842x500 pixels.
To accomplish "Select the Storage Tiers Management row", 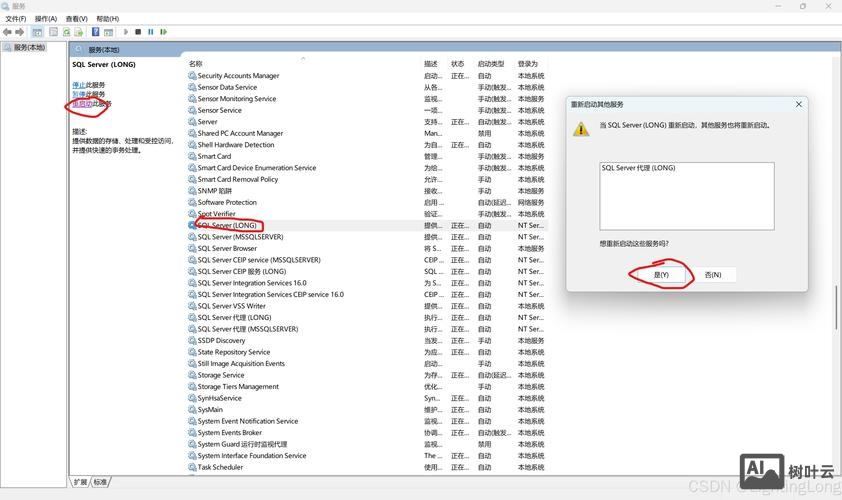I will tap(367, 387).
